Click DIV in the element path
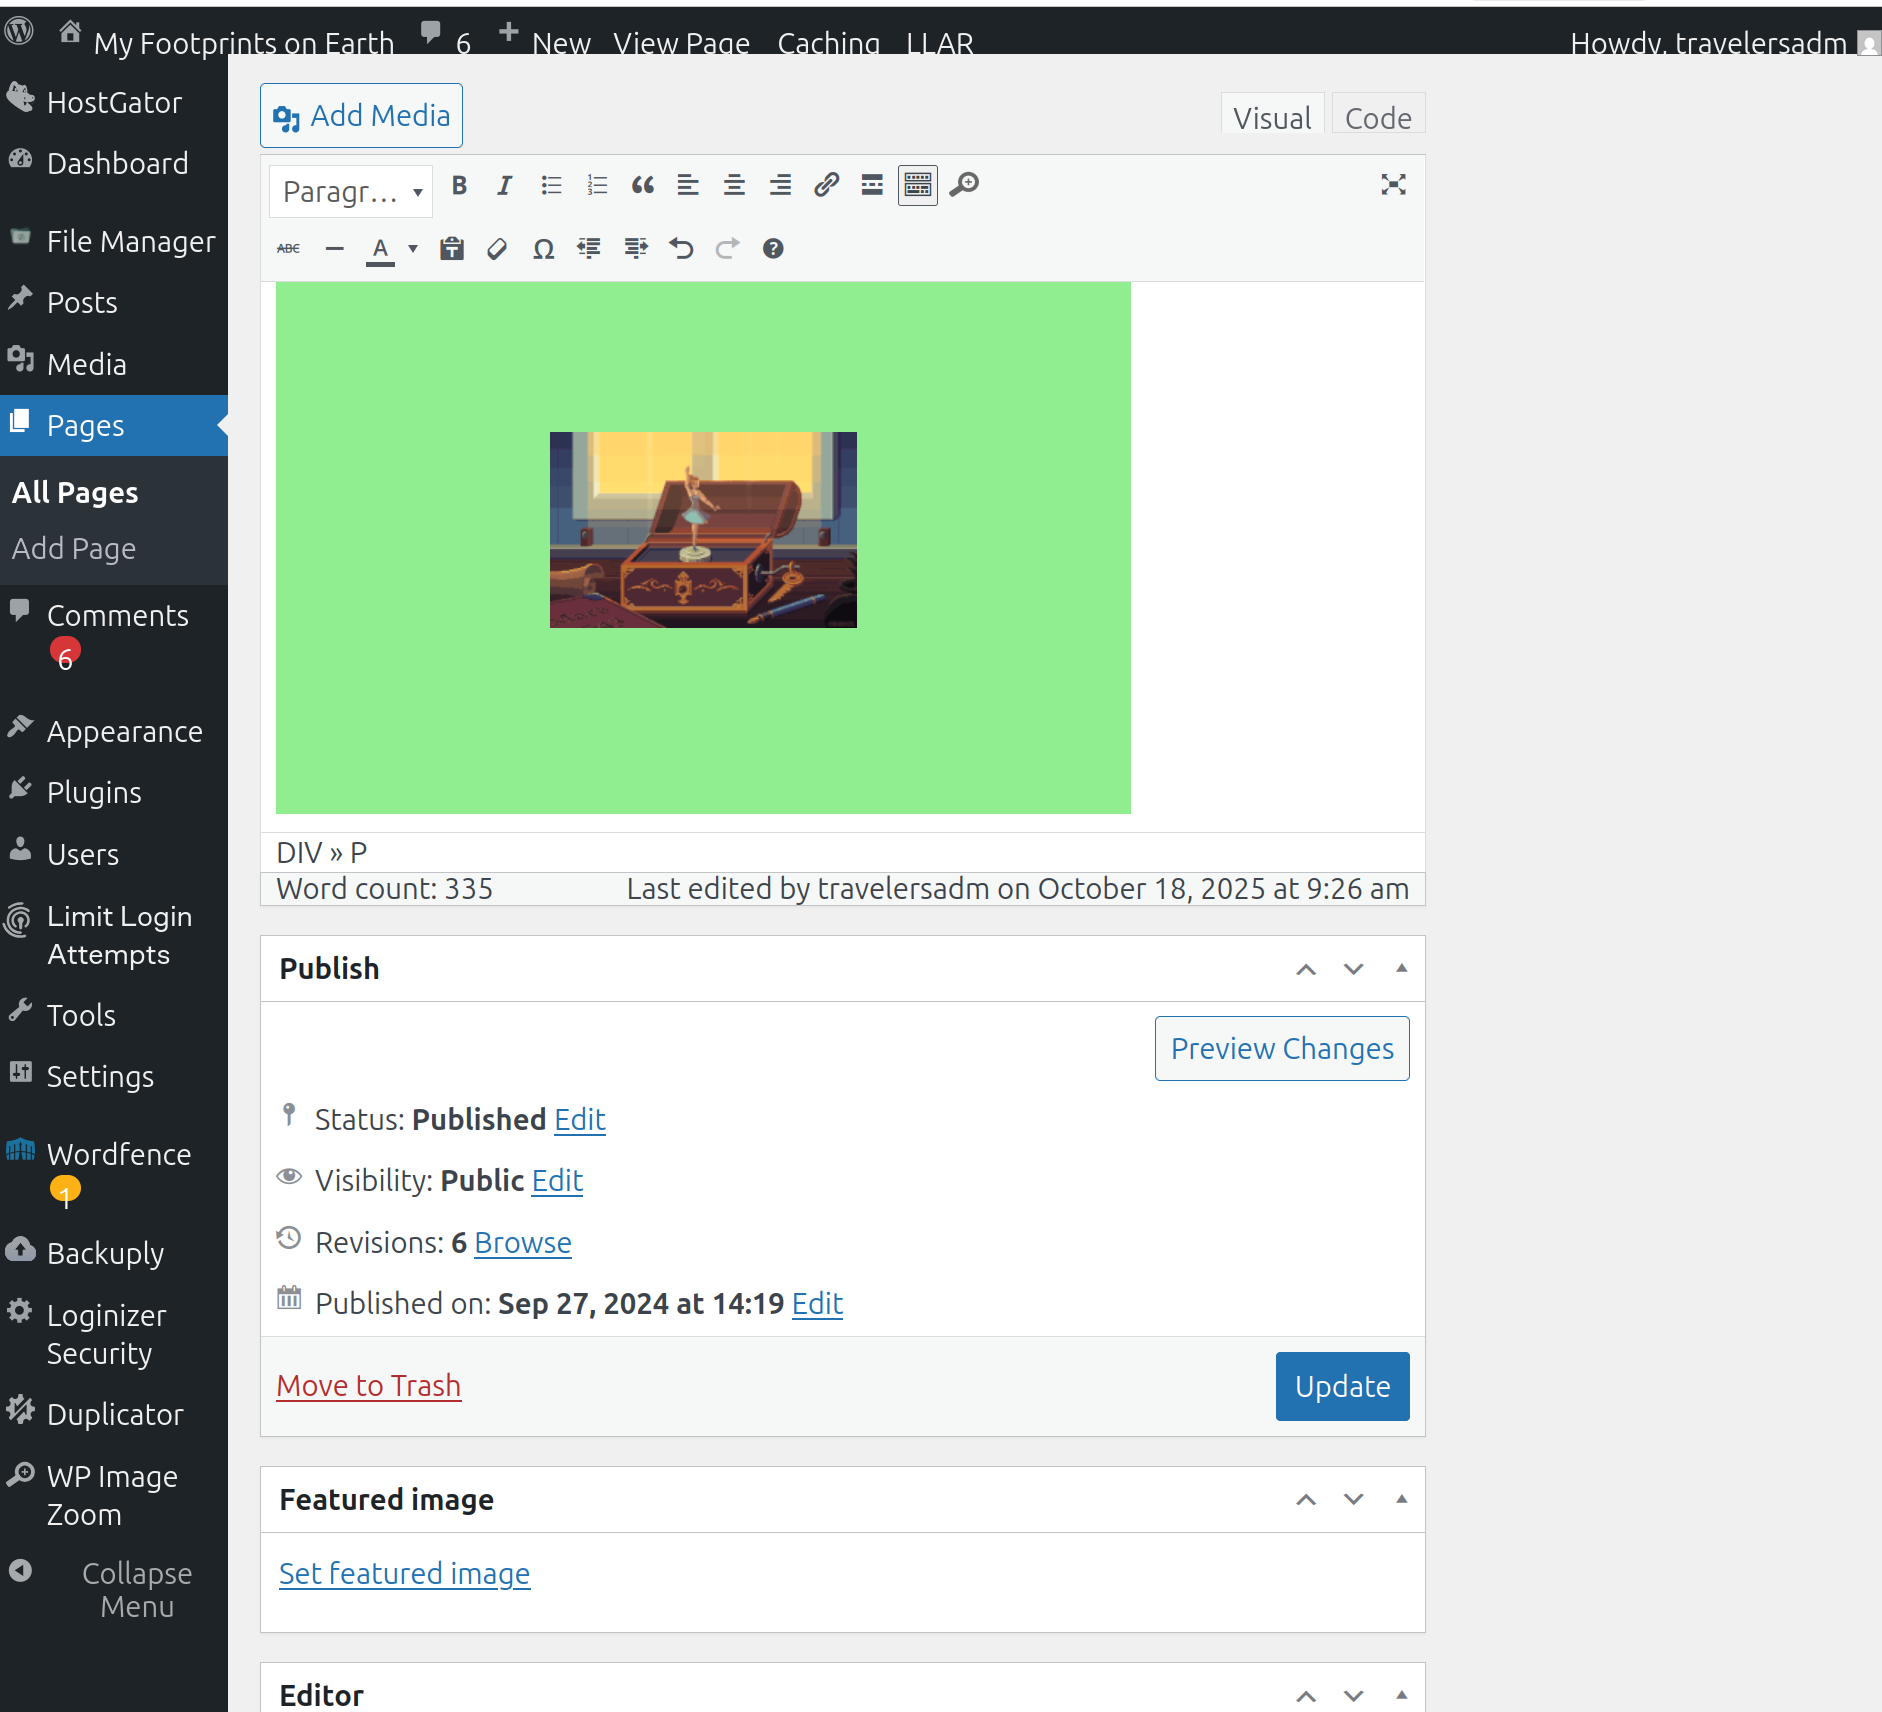The height and width of the screenshot is (1712, 1882). [299, 853]
